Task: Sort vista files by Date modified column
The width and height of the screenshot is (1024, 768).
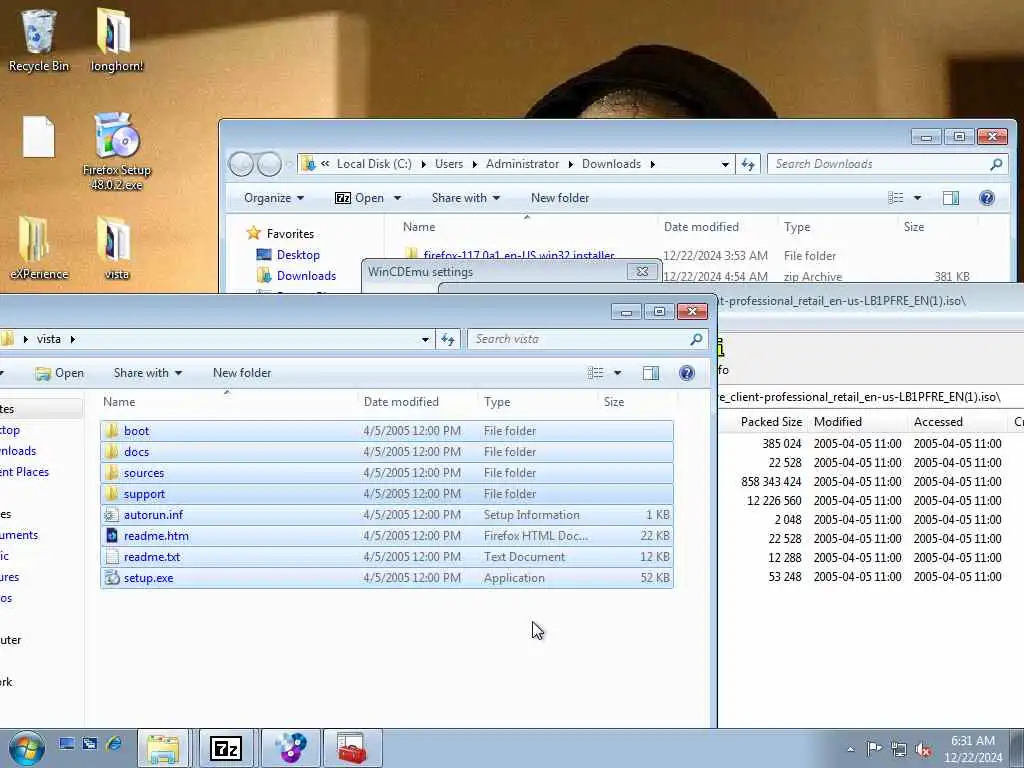Action: tap(417, 402)
